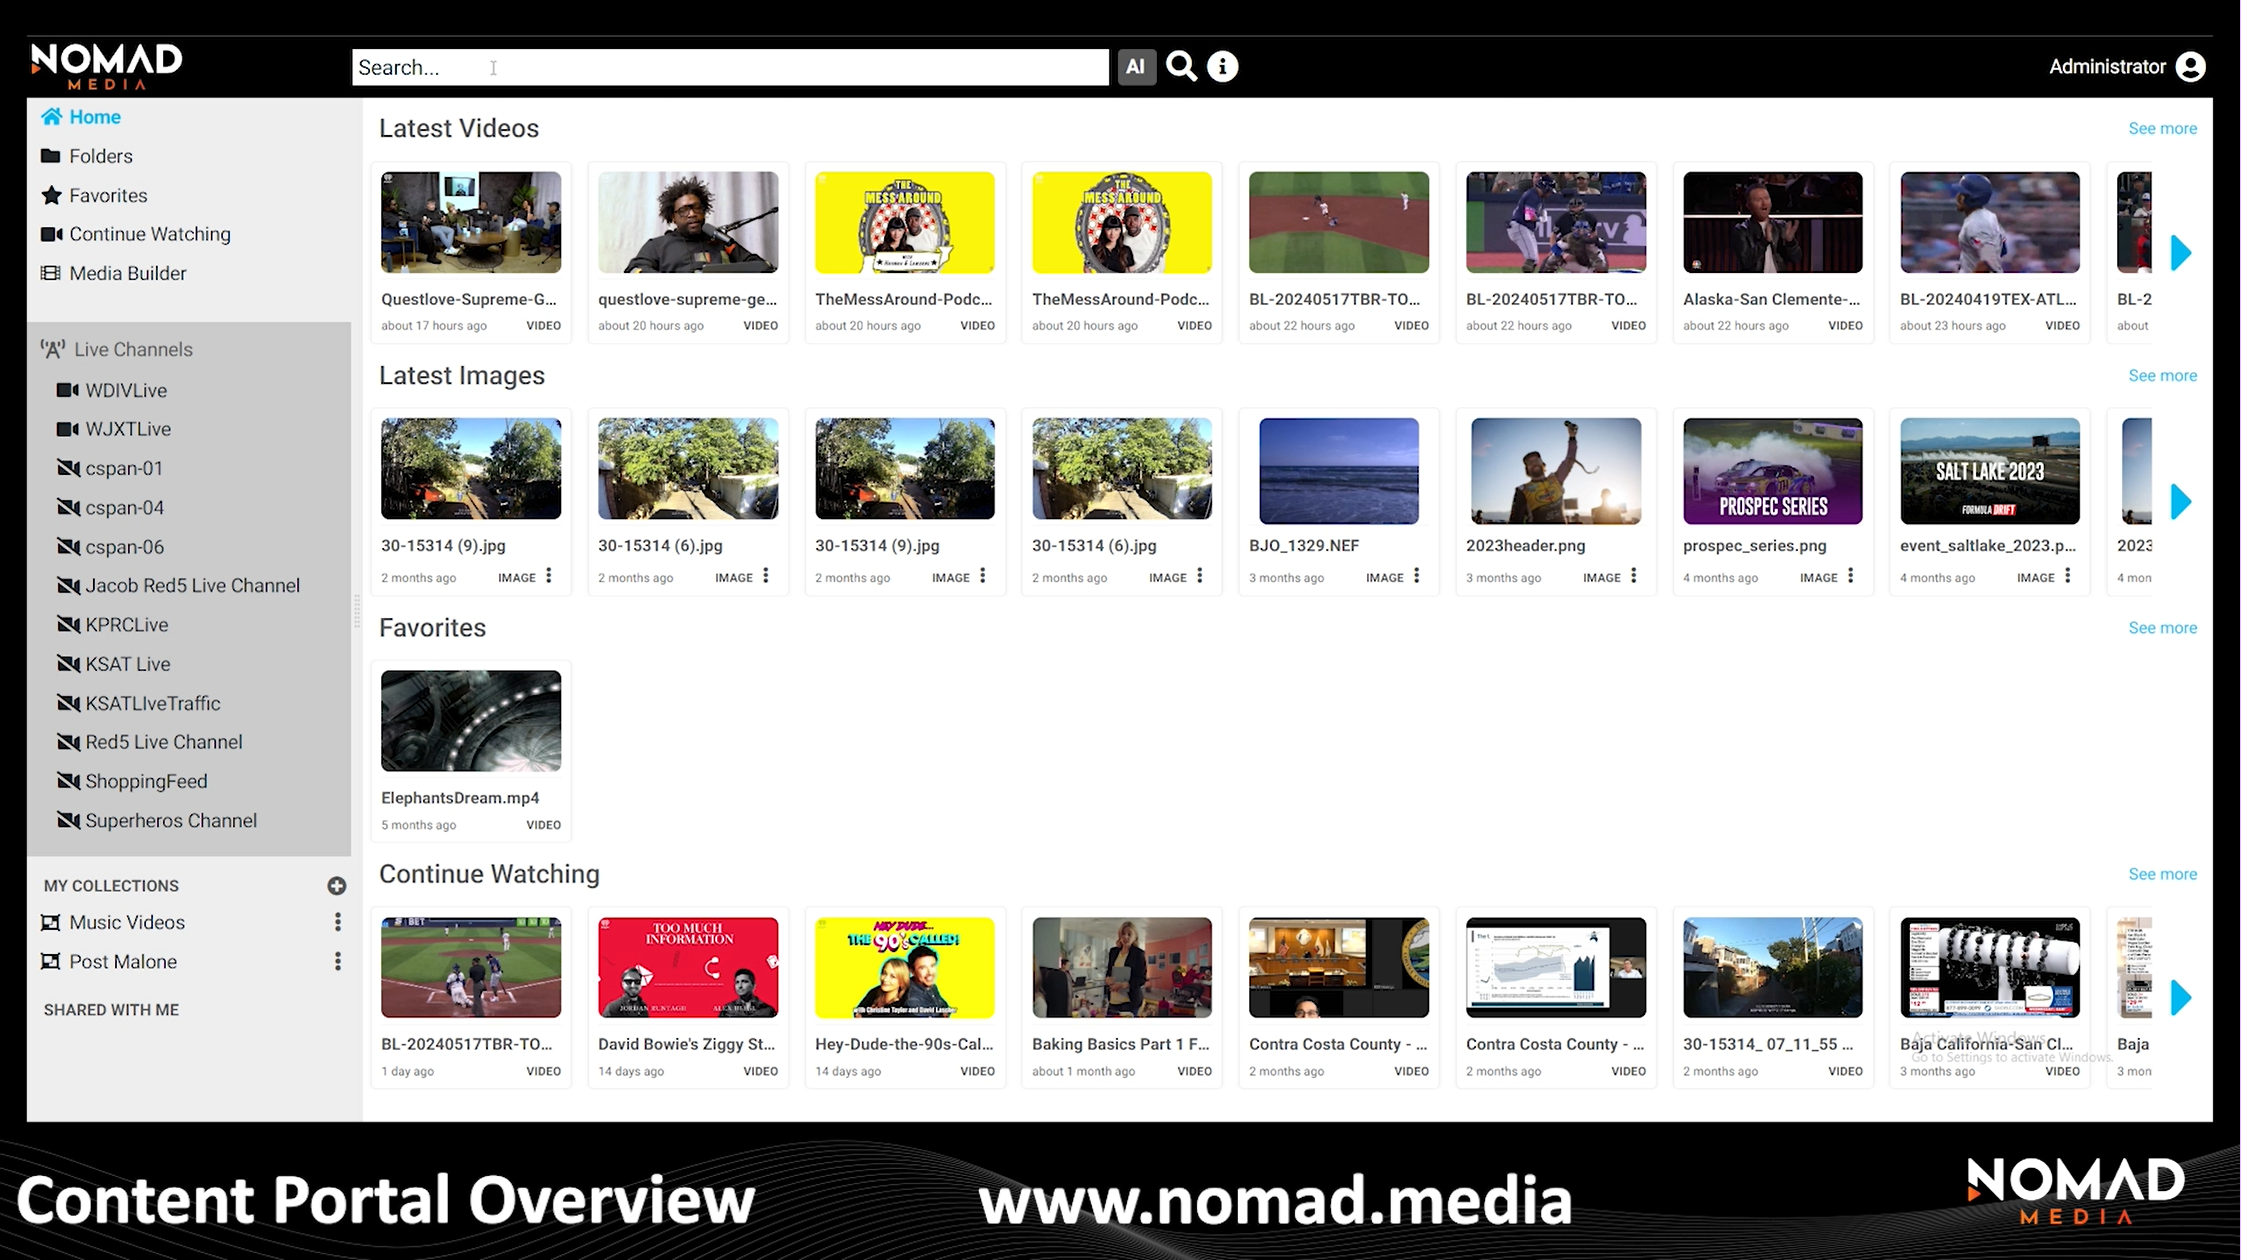Click See more next to Latest Videos
Viewport: 2241px width, 1260px height.
[x=2162, y=128]
